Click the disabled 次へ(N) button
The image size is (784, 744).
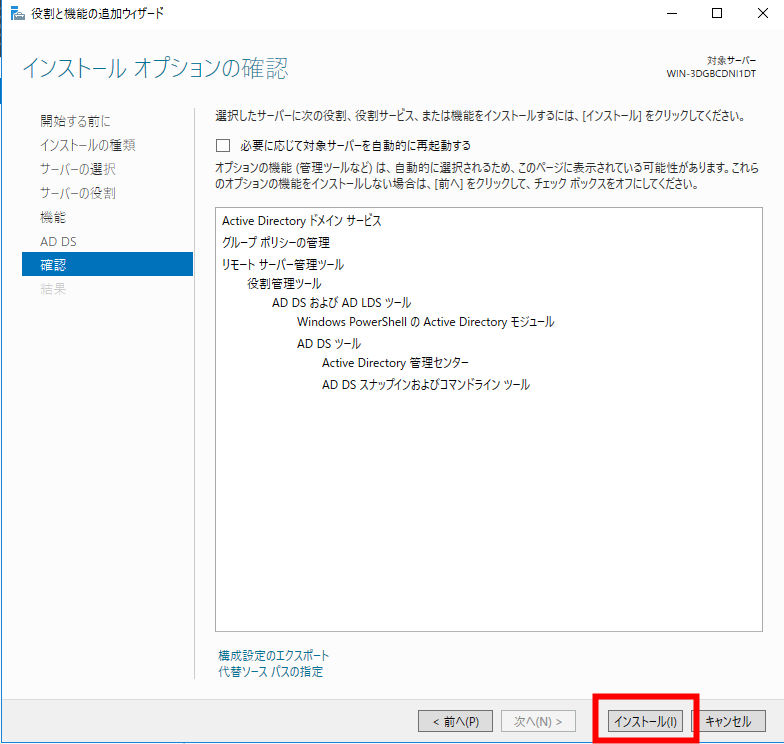point(538,721)
